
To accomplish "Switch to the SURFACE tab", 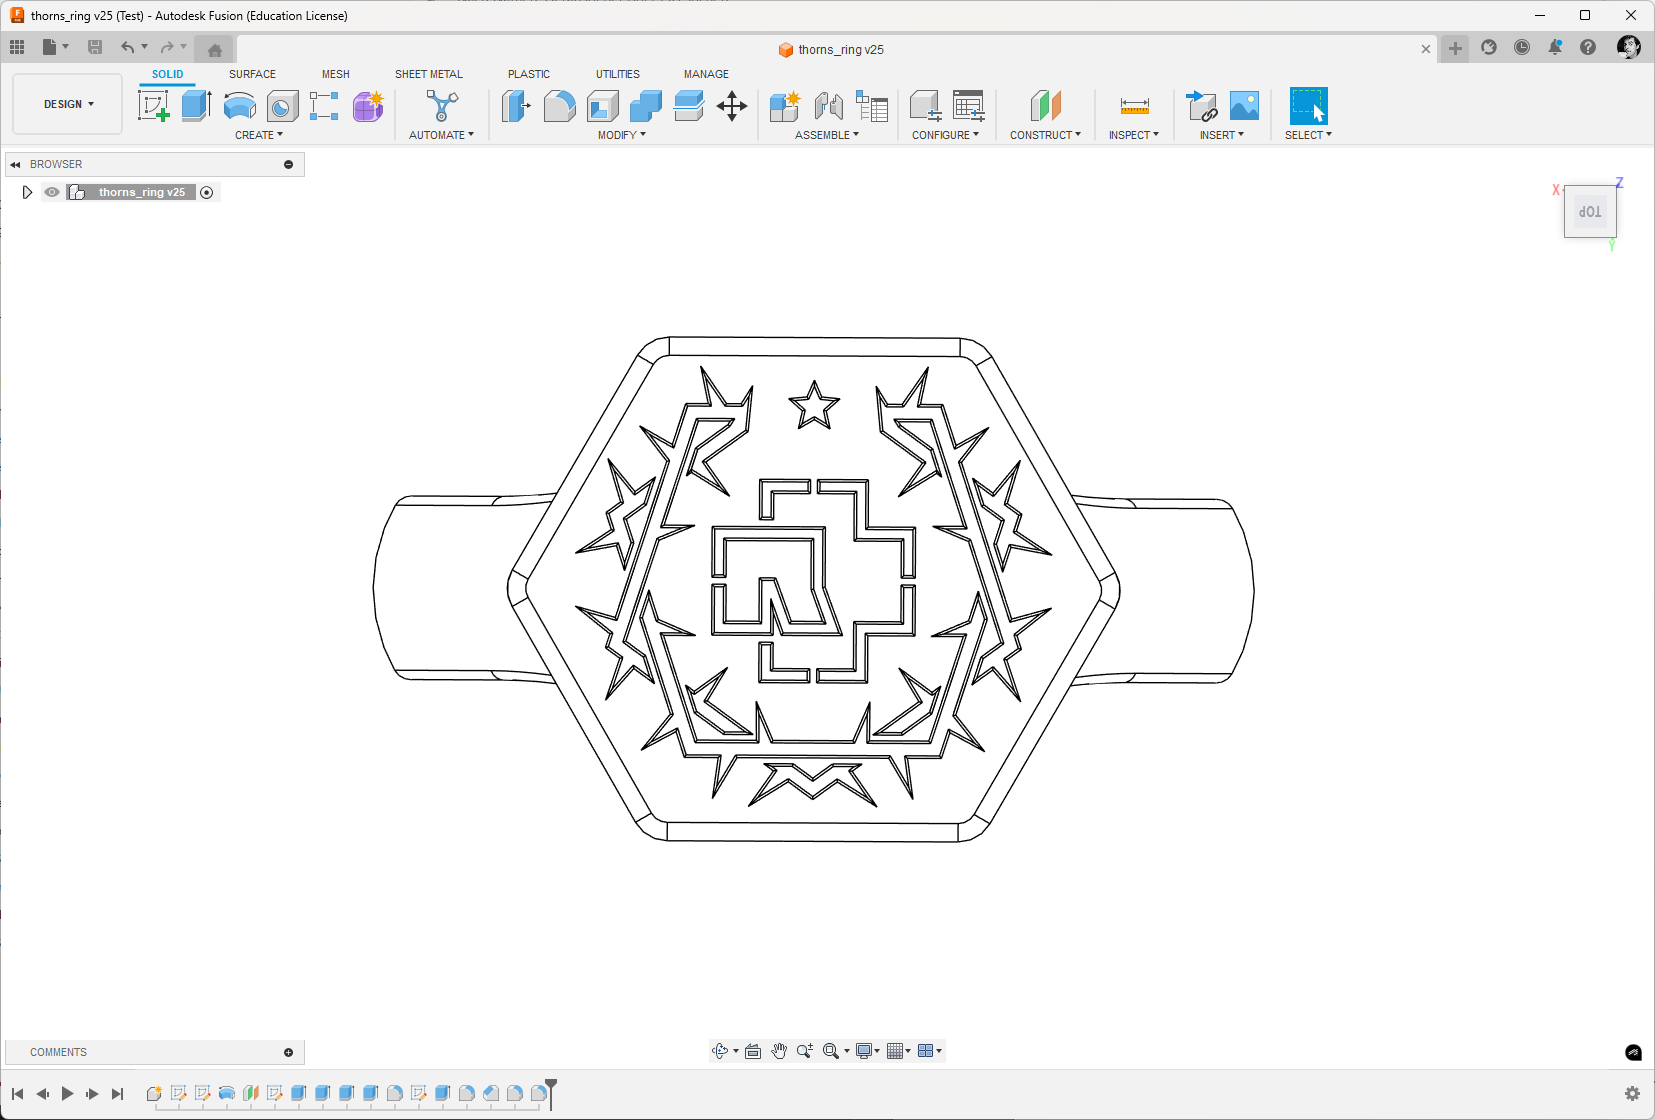I will coord(252,74).
